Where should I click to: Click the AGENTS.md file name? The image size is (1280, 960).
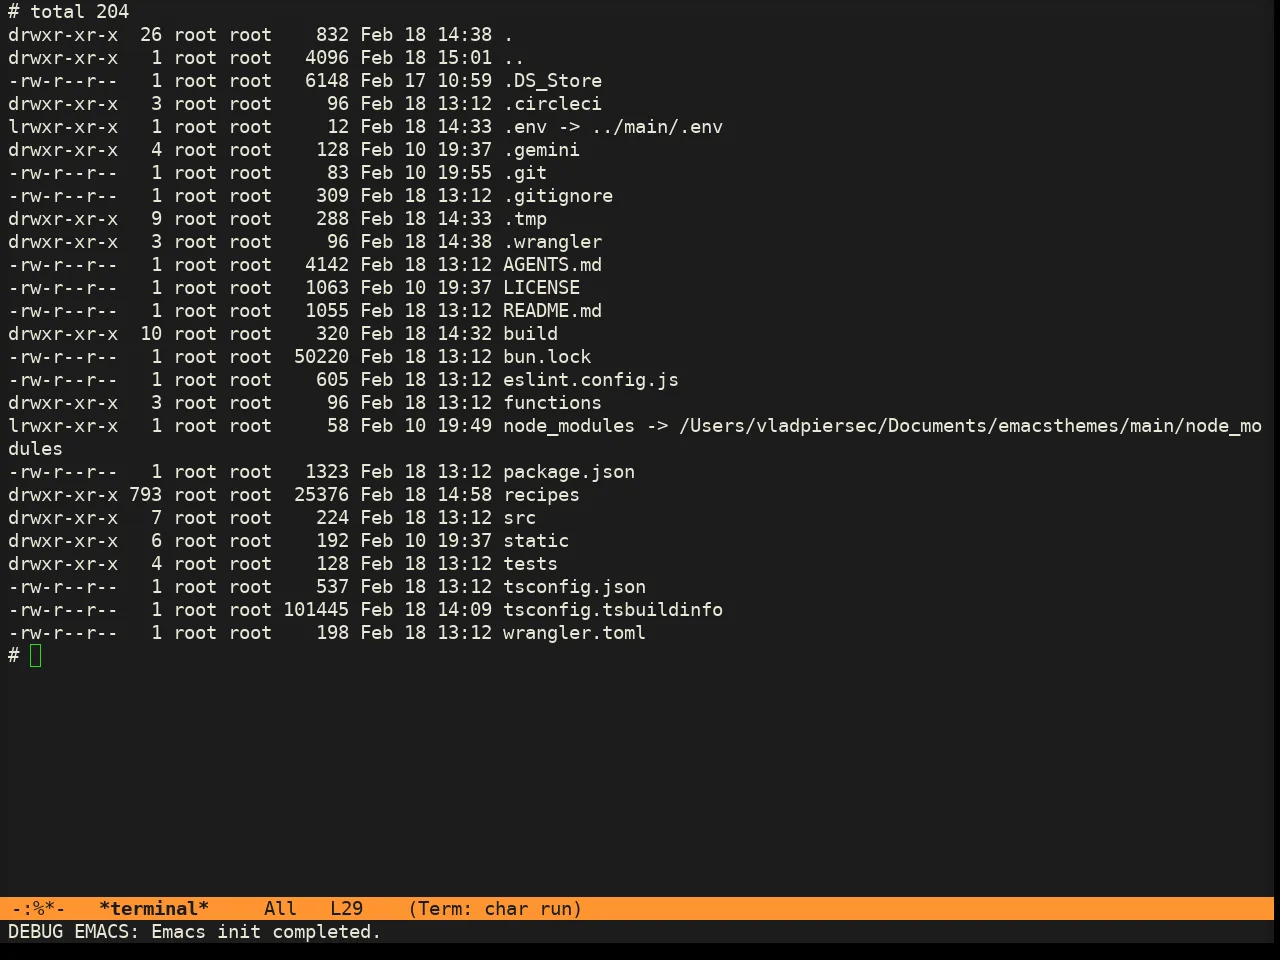(x=552, y=265)
